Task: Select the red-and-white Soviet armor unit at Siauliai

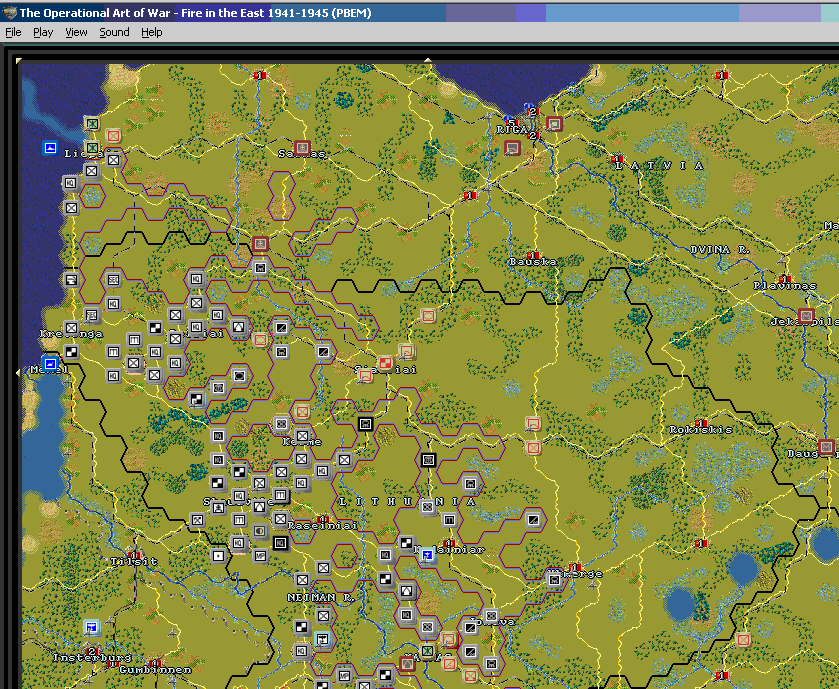Action: coord(385,363)
